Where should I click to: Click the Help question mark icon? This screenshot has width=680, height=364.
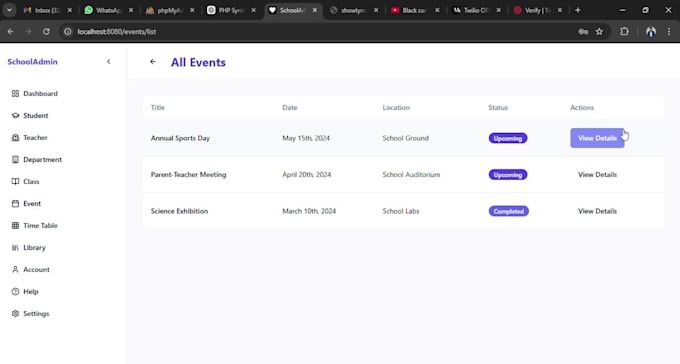click(15, 292)
